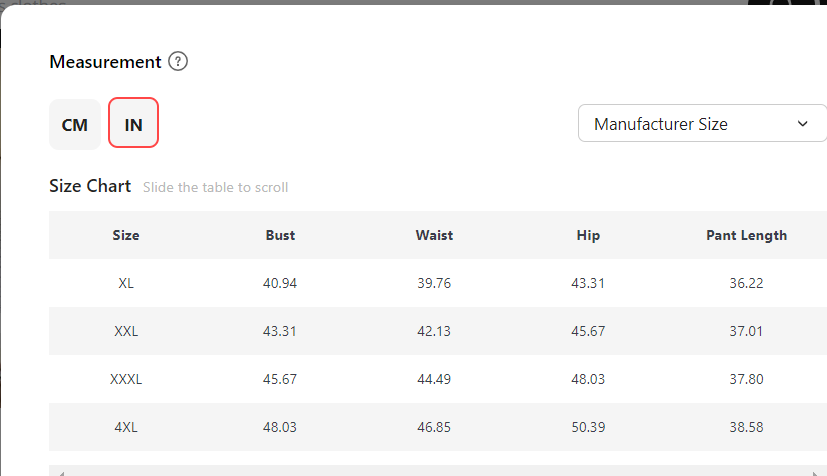Open the Manufacturer Size dropdown
Screen dimensions: 827x476
coord(702,124)
